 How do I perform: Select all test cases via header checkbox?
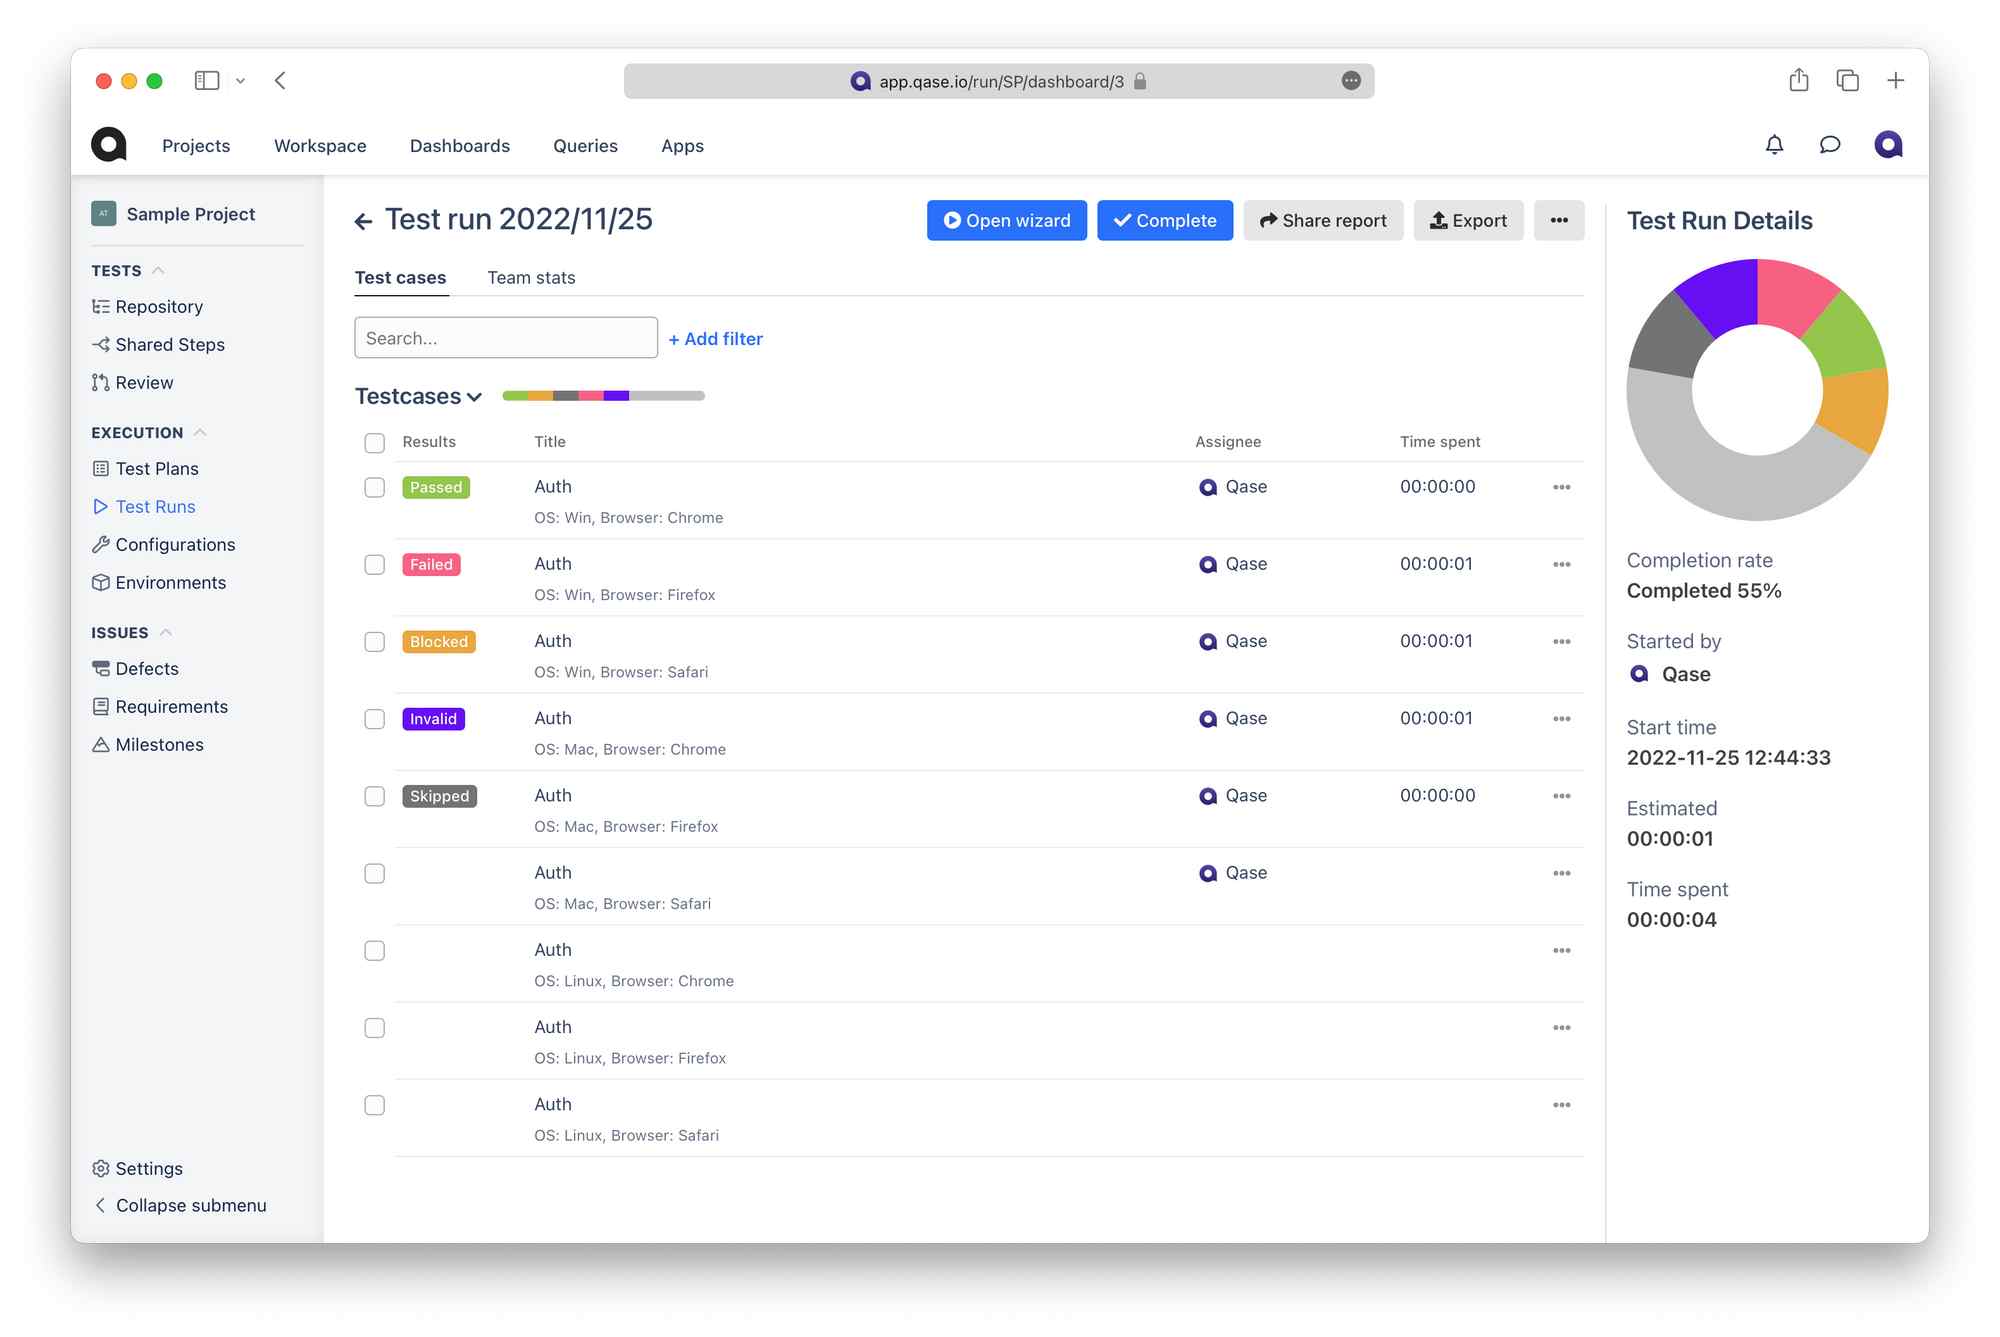point(374,442)
